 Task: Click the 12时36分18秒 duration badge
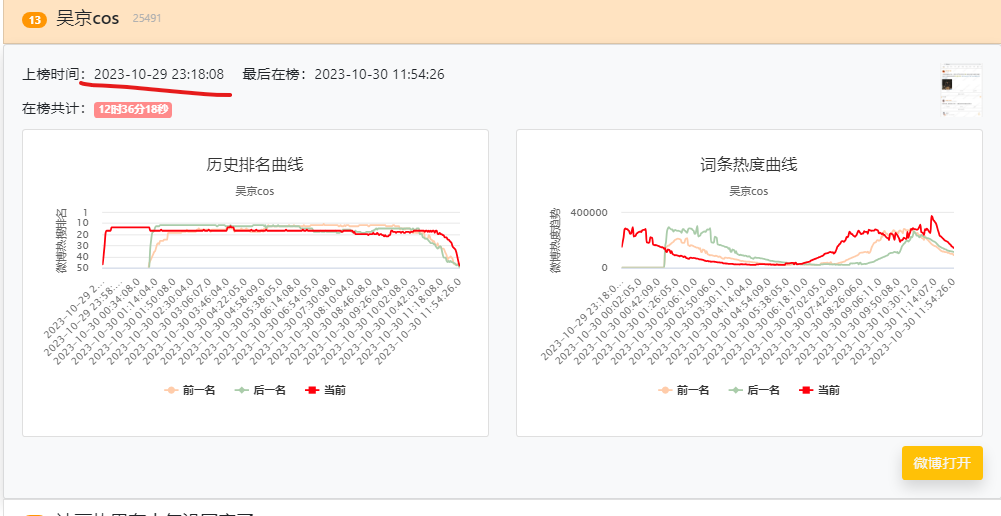coord(133,110)
